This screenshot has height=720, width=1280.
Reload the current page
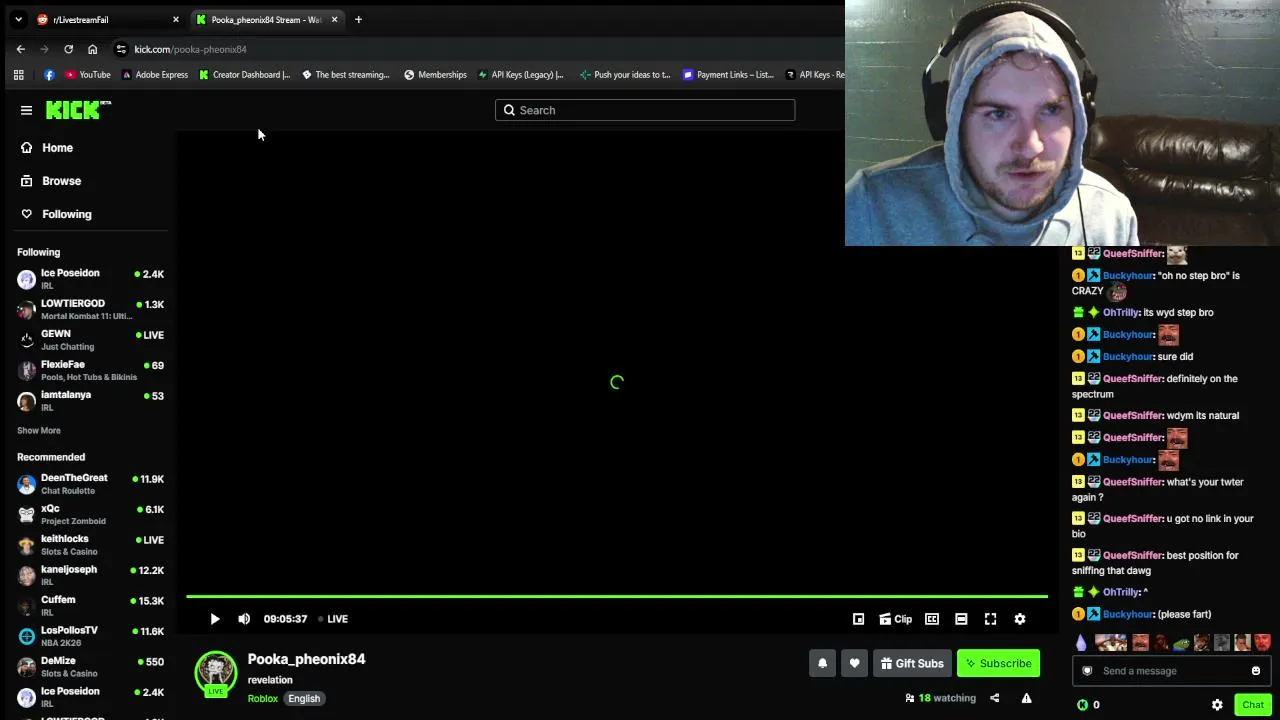(68, 49)
